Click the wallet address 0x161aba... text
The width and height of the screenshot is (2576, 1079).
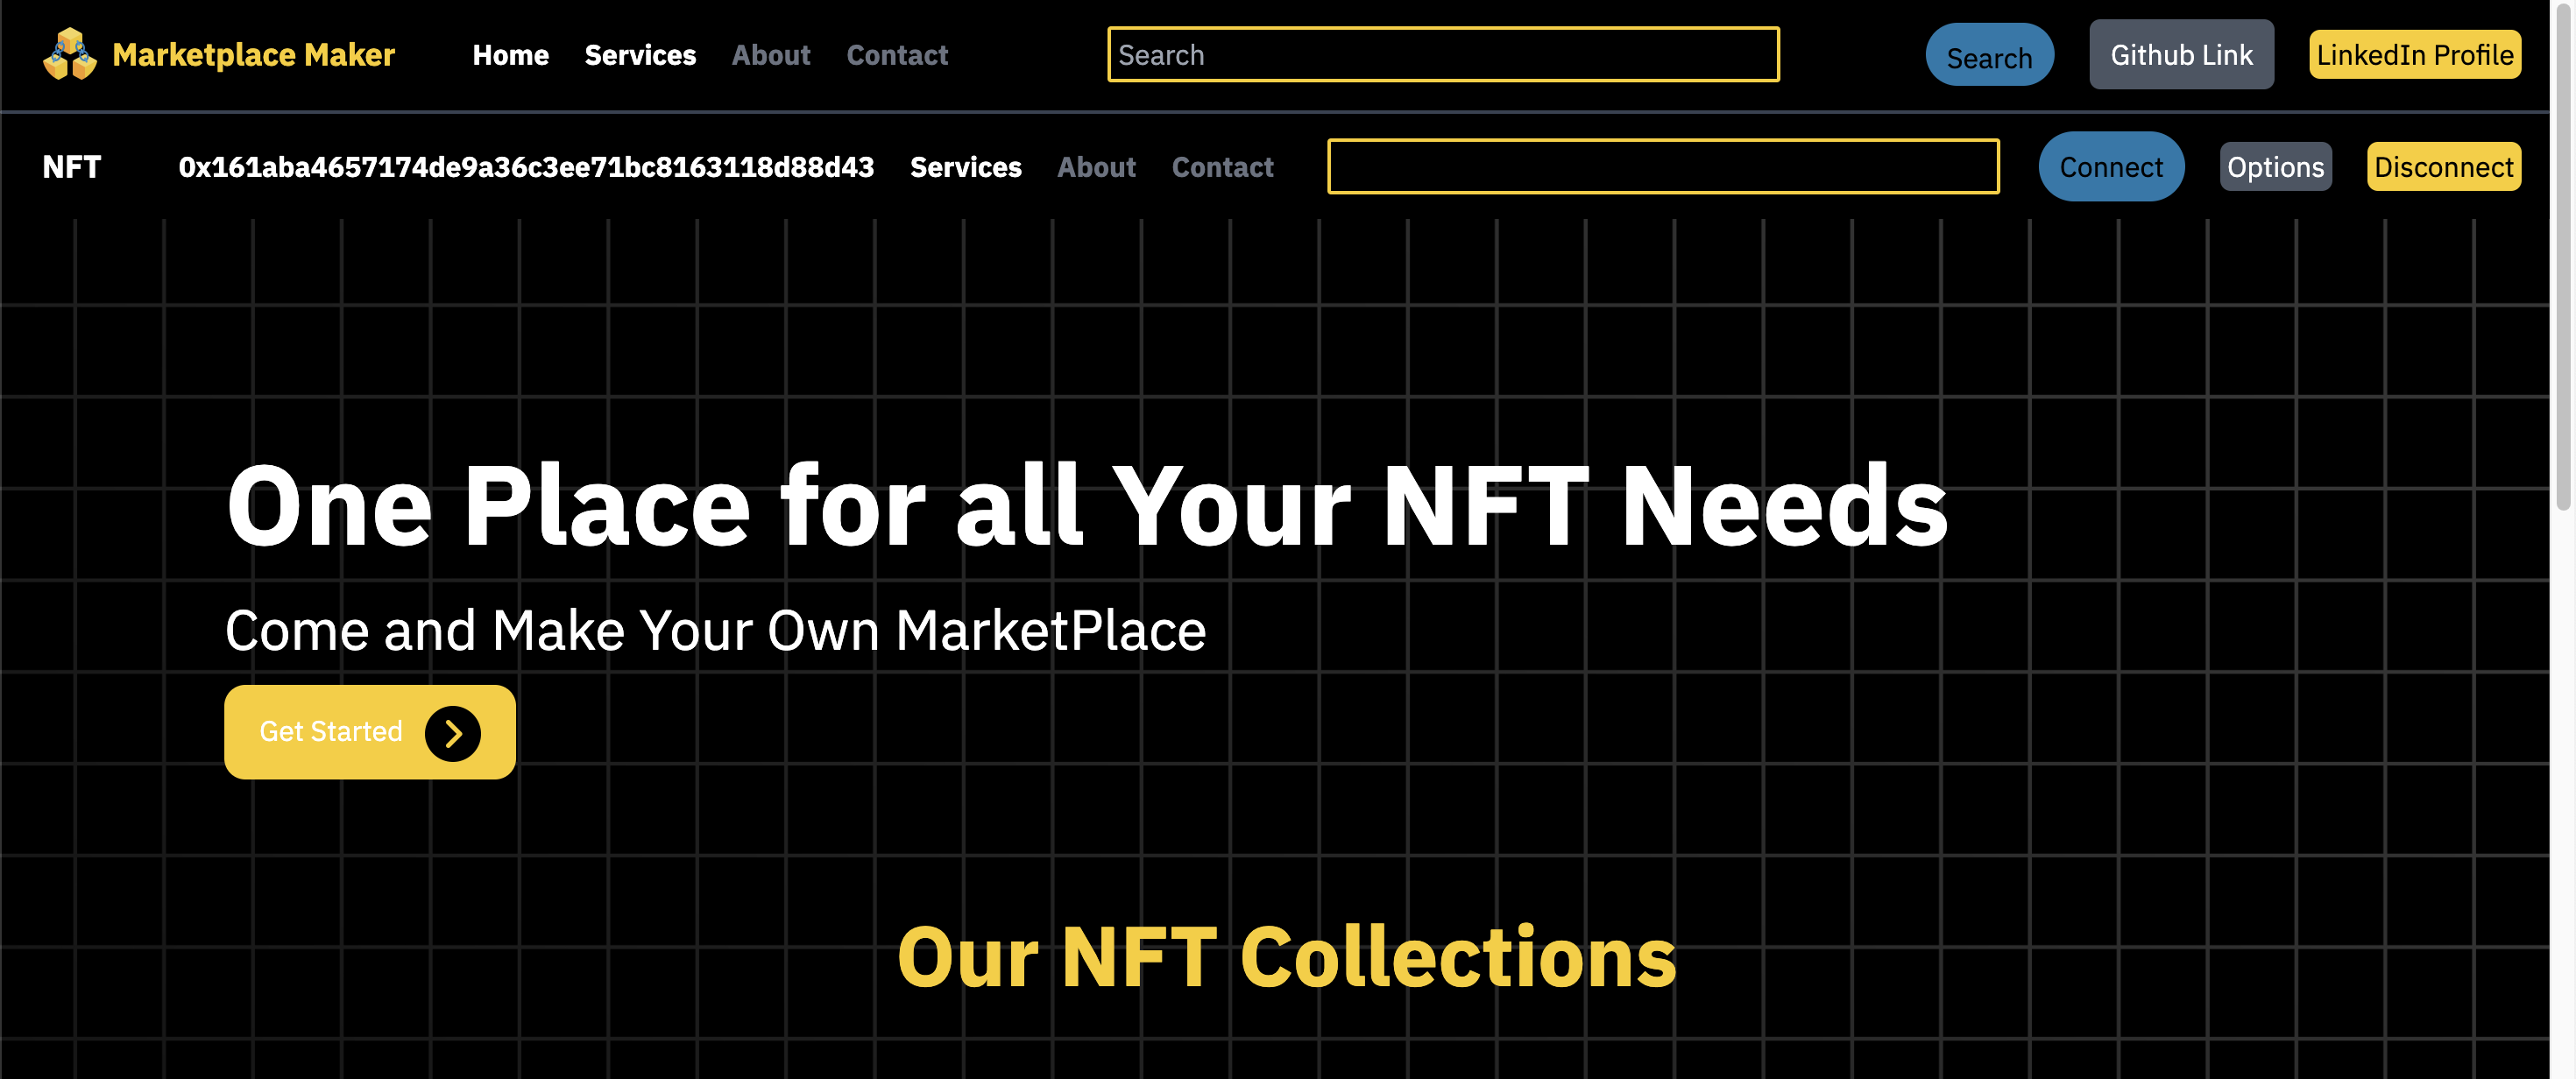tap(526, 167)
